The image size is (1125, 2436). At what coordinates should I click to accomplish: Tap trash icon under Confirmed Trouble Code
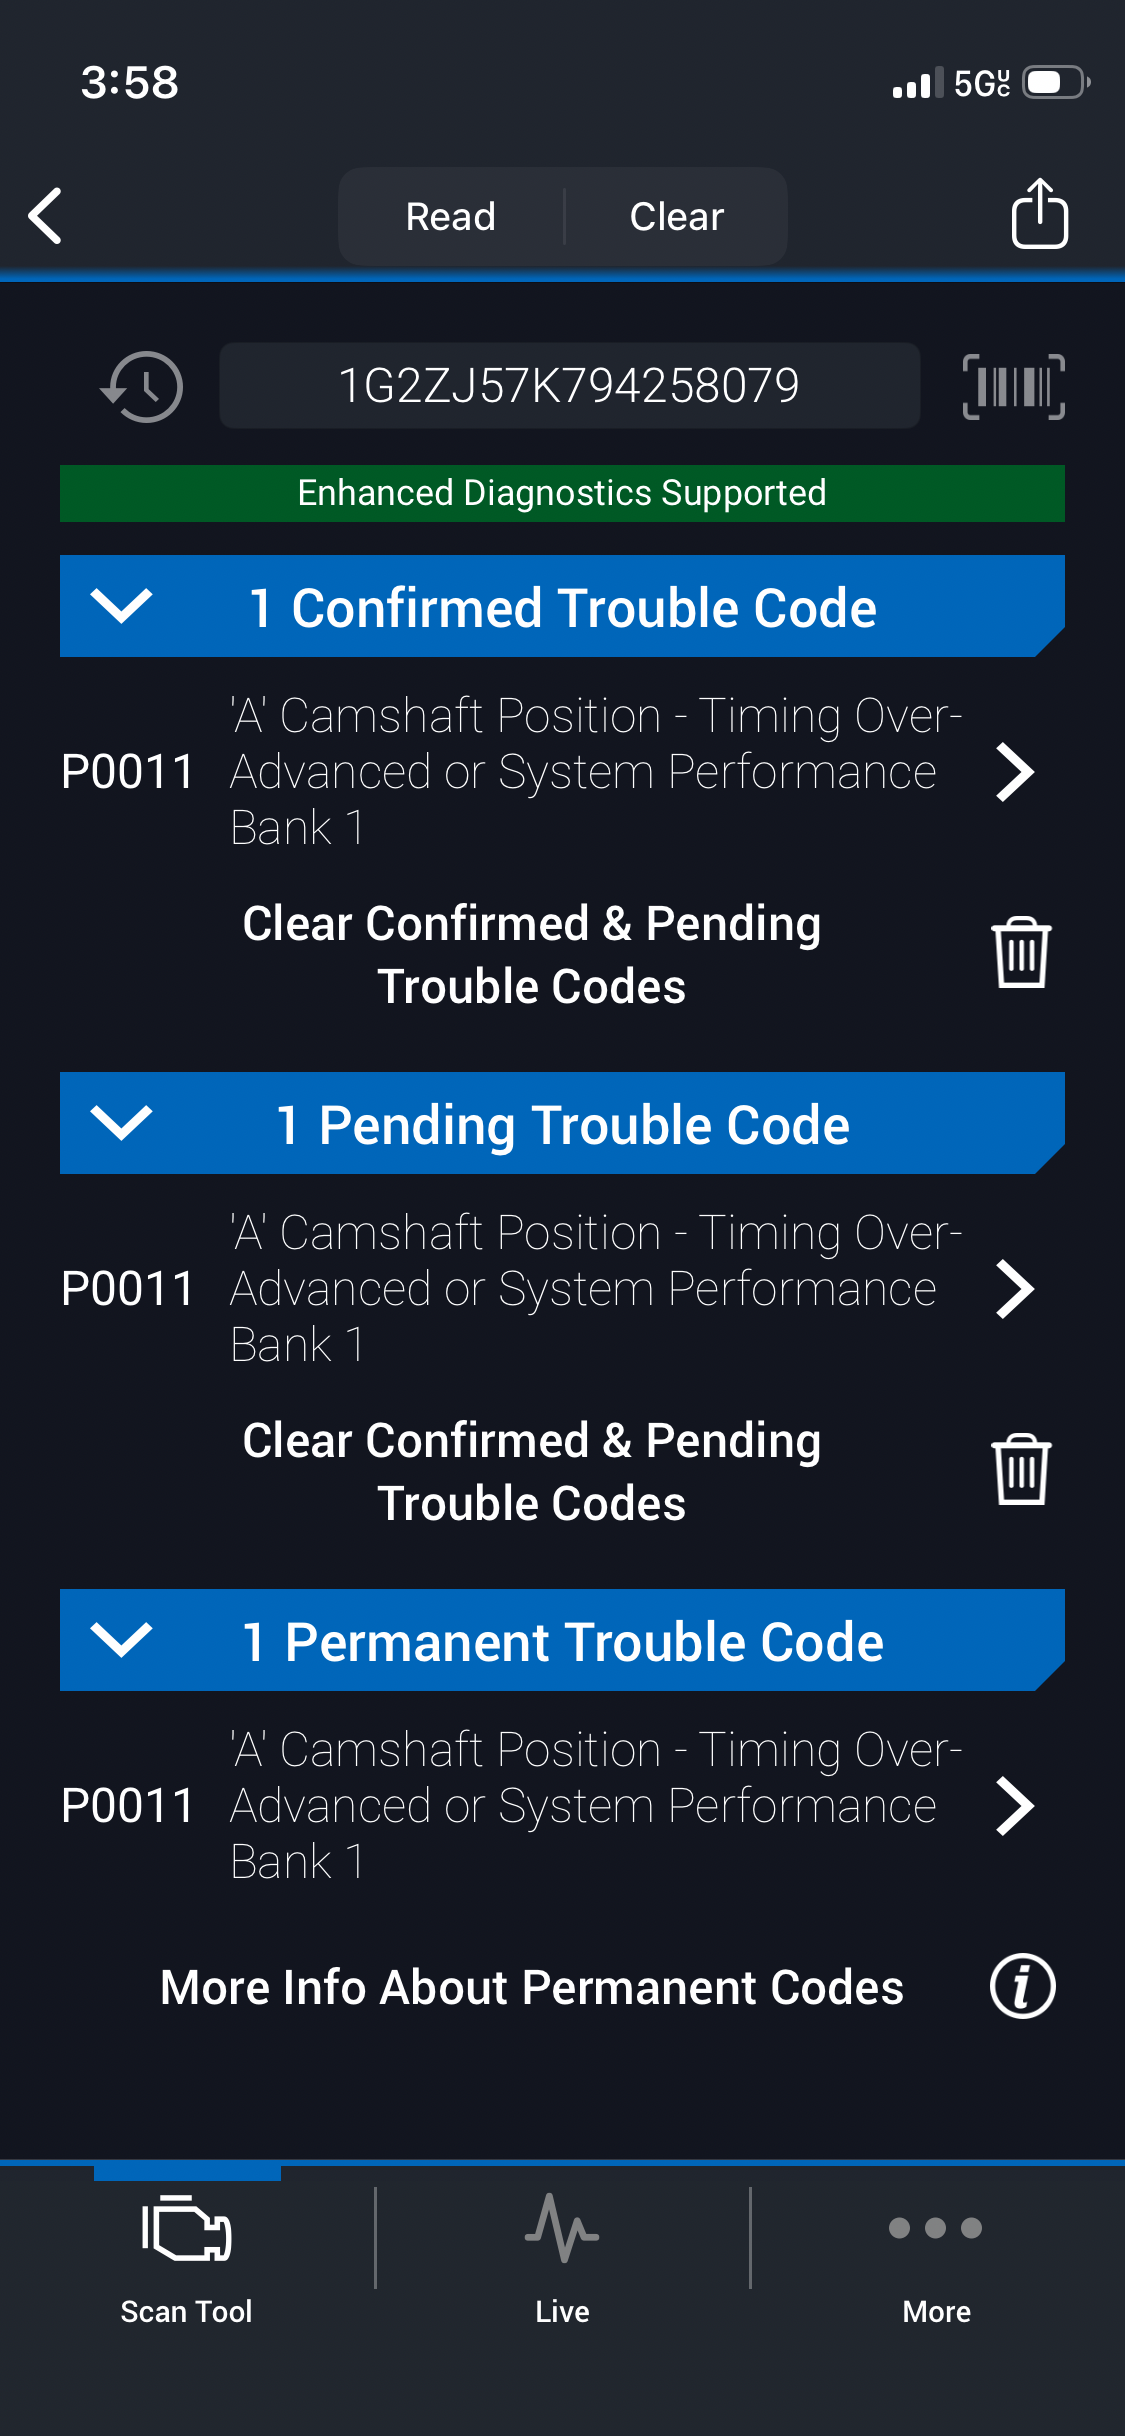pos(1020,953)
